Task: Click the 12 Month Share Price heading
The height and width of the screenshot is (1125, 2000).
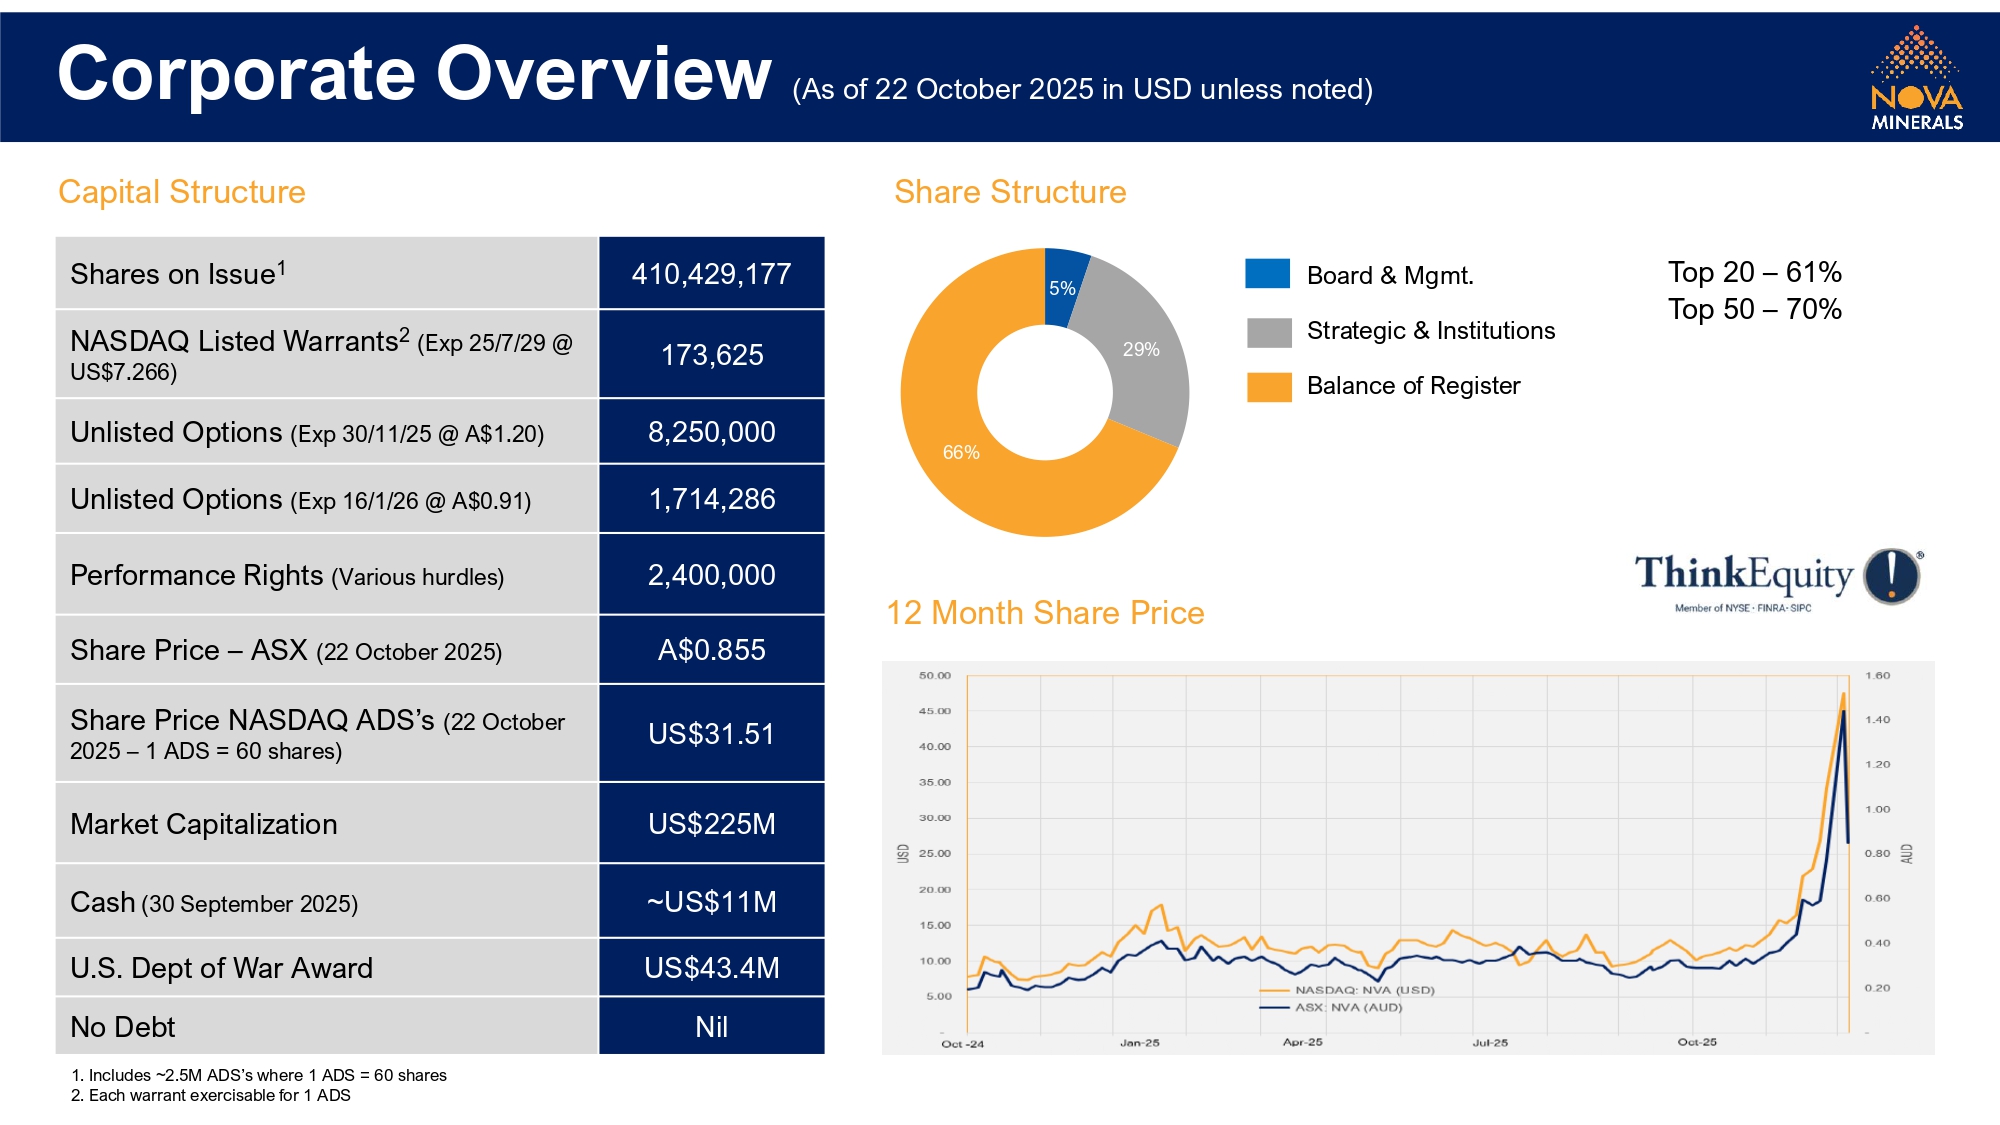Action: tap(1045, 613)
